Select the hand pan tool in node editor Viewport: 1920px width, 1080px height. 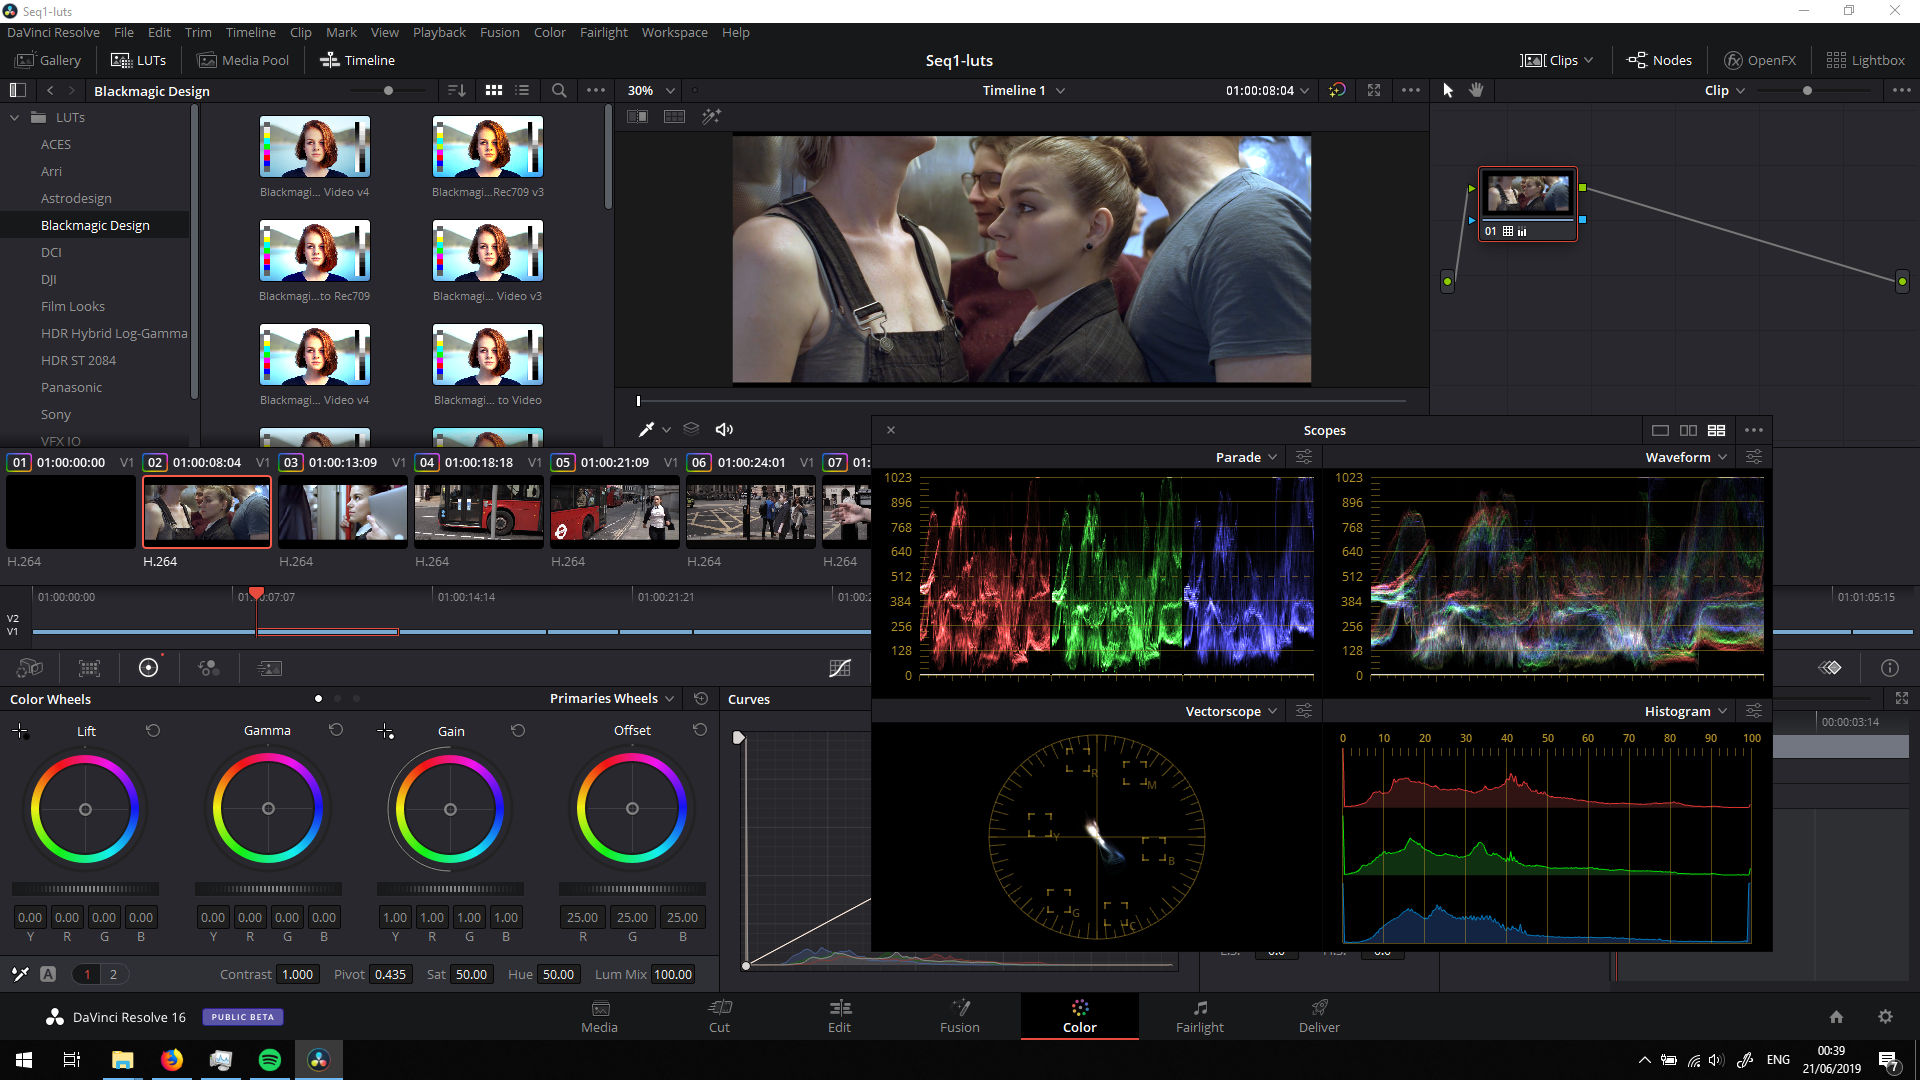[1476, 90]
